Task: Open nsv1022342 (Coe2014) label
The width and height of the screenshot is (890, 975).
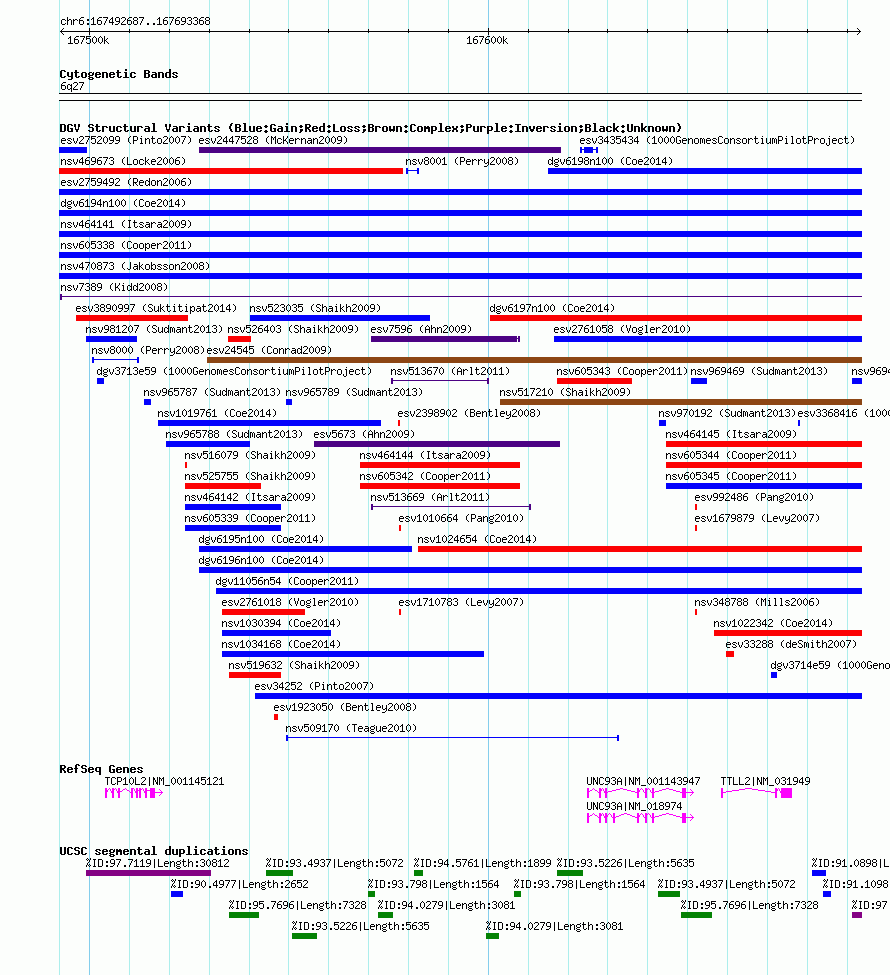Action: (772, 624)
